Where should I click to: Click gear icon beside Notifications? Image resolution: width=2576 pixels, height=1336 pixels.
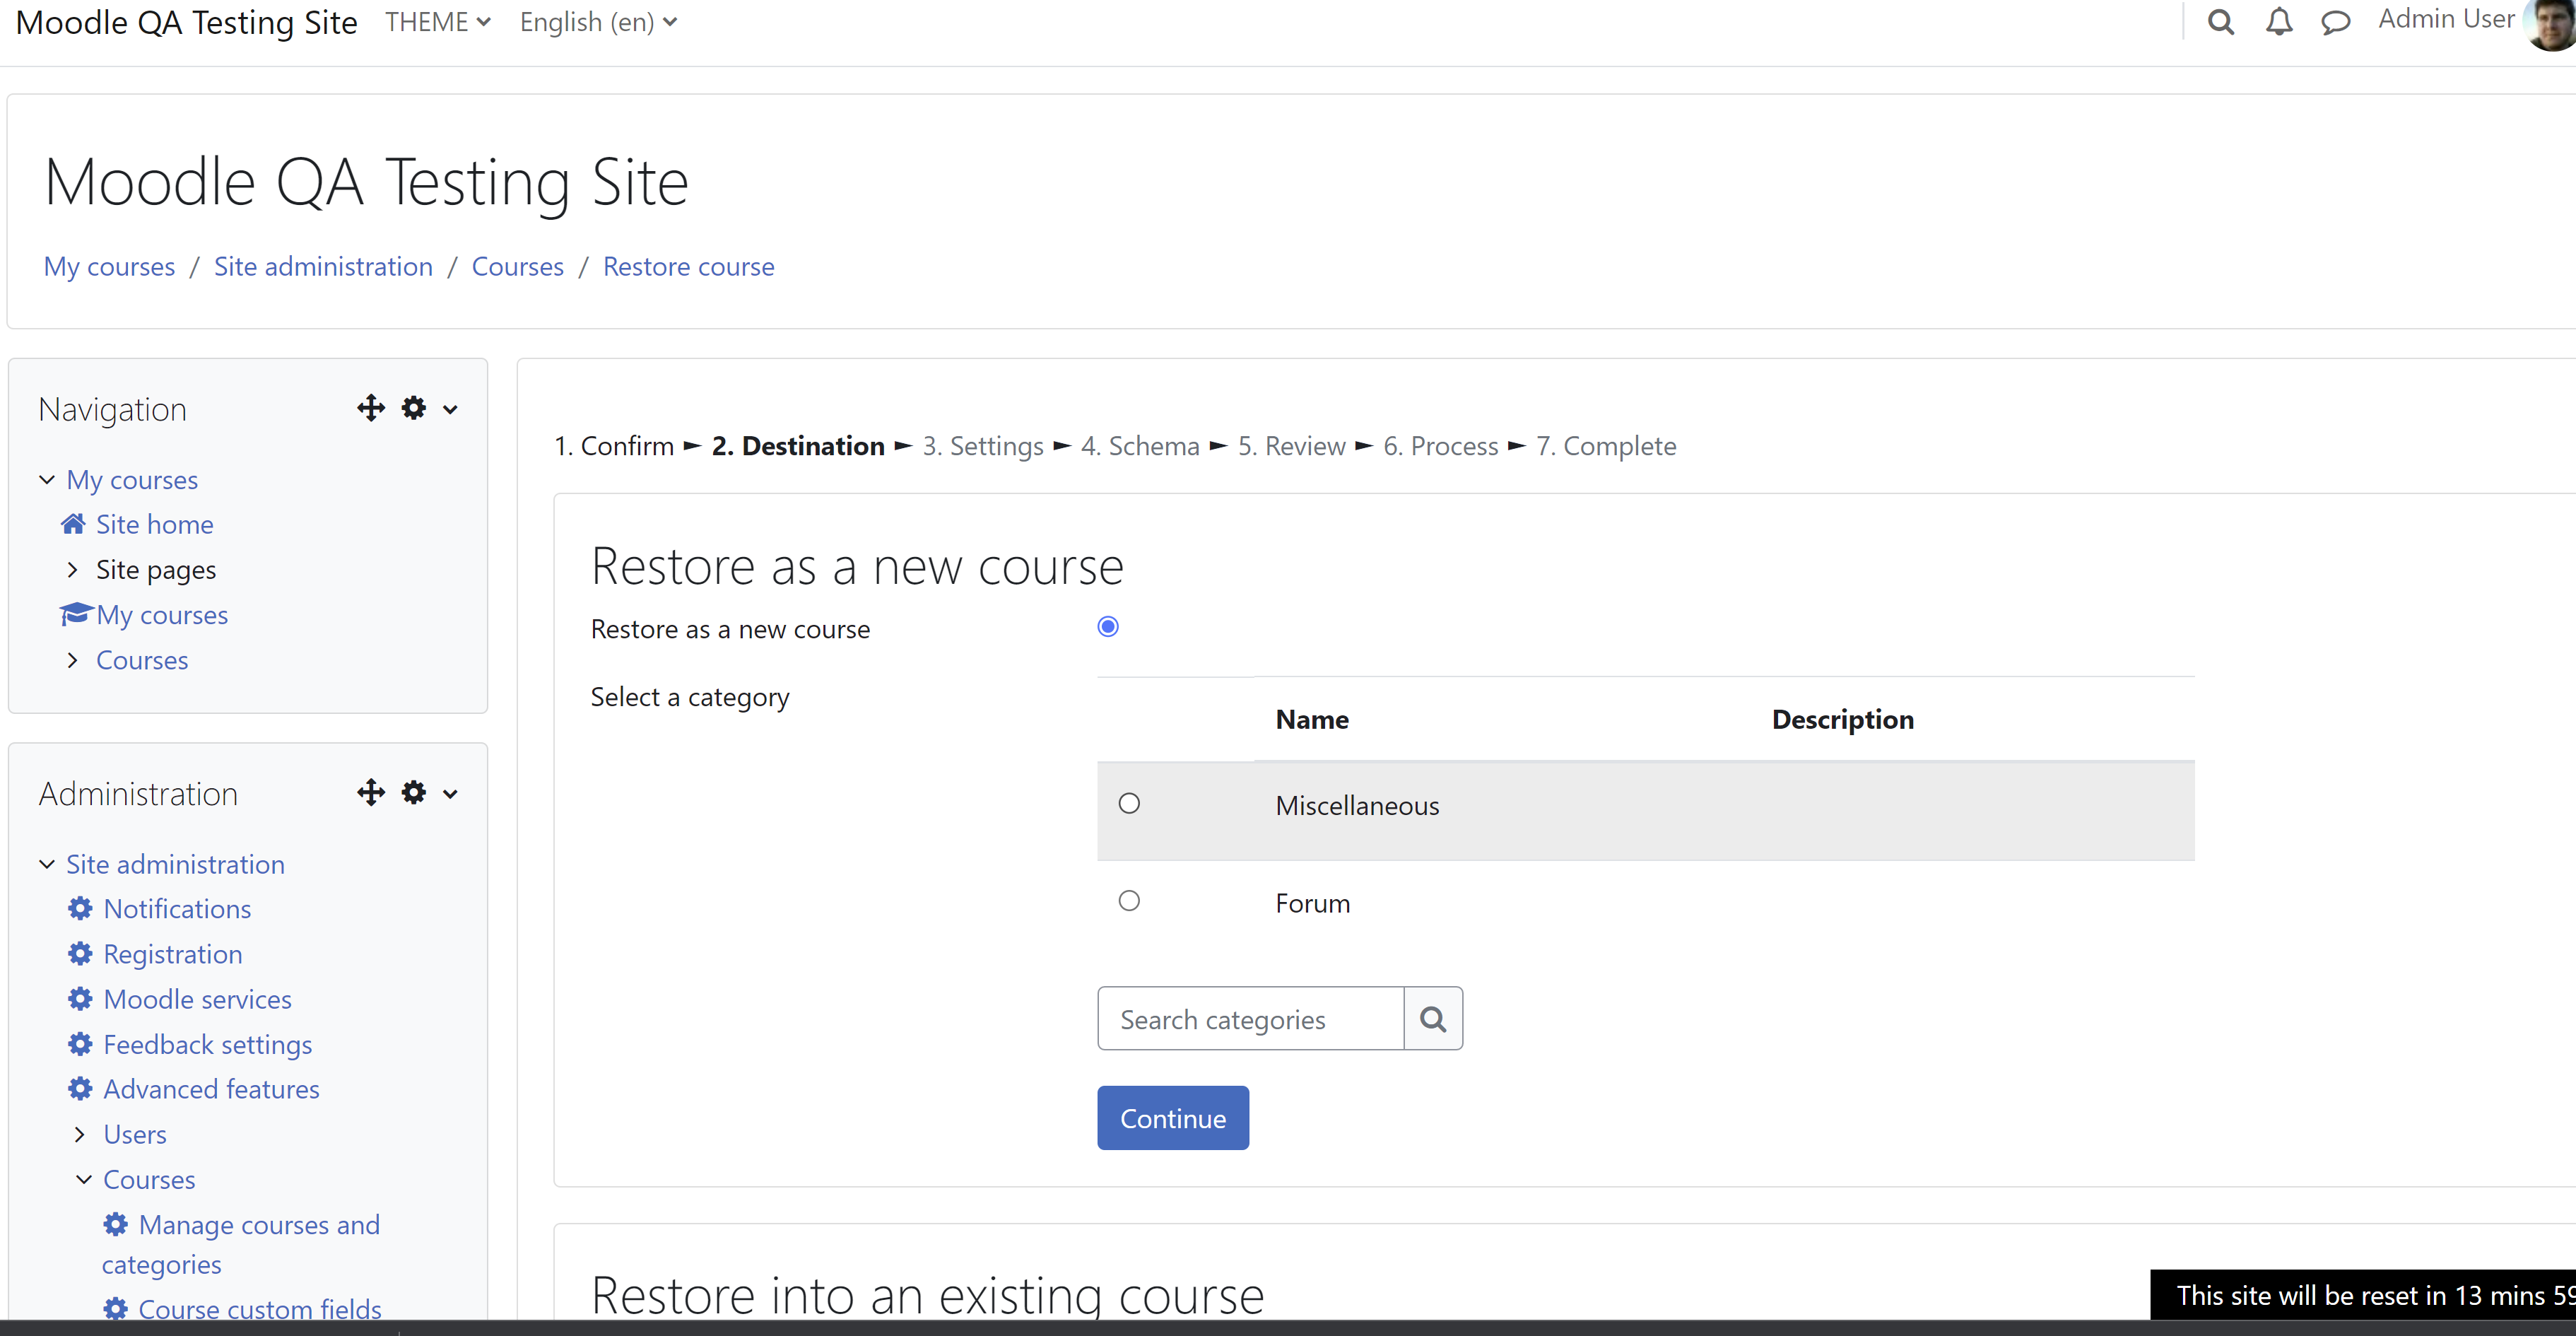click(x=80, y=908)
